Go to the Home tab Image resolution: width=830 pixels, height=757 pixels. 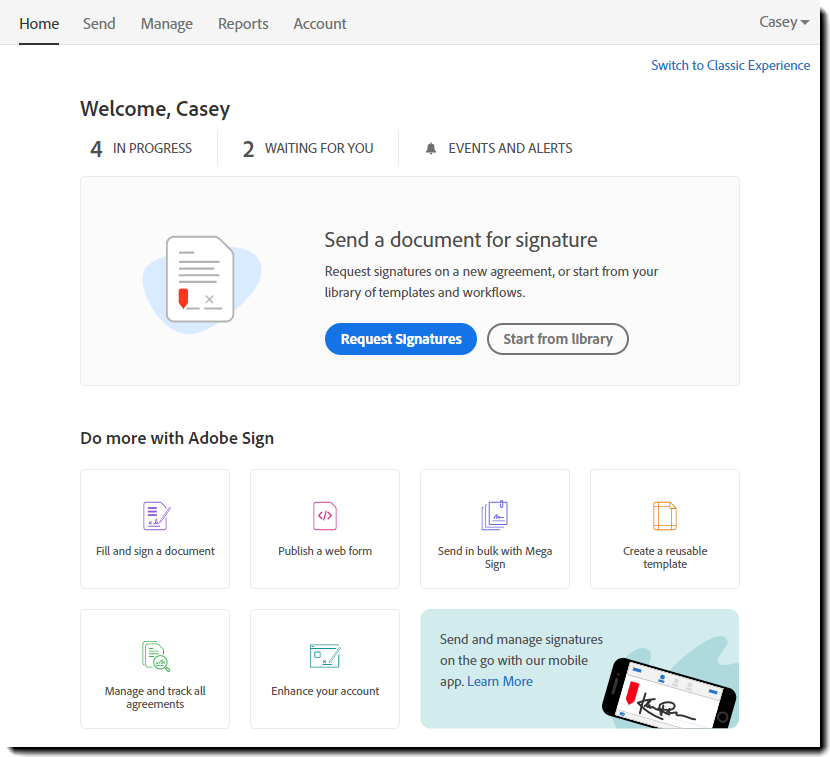[x=39, y=24]
